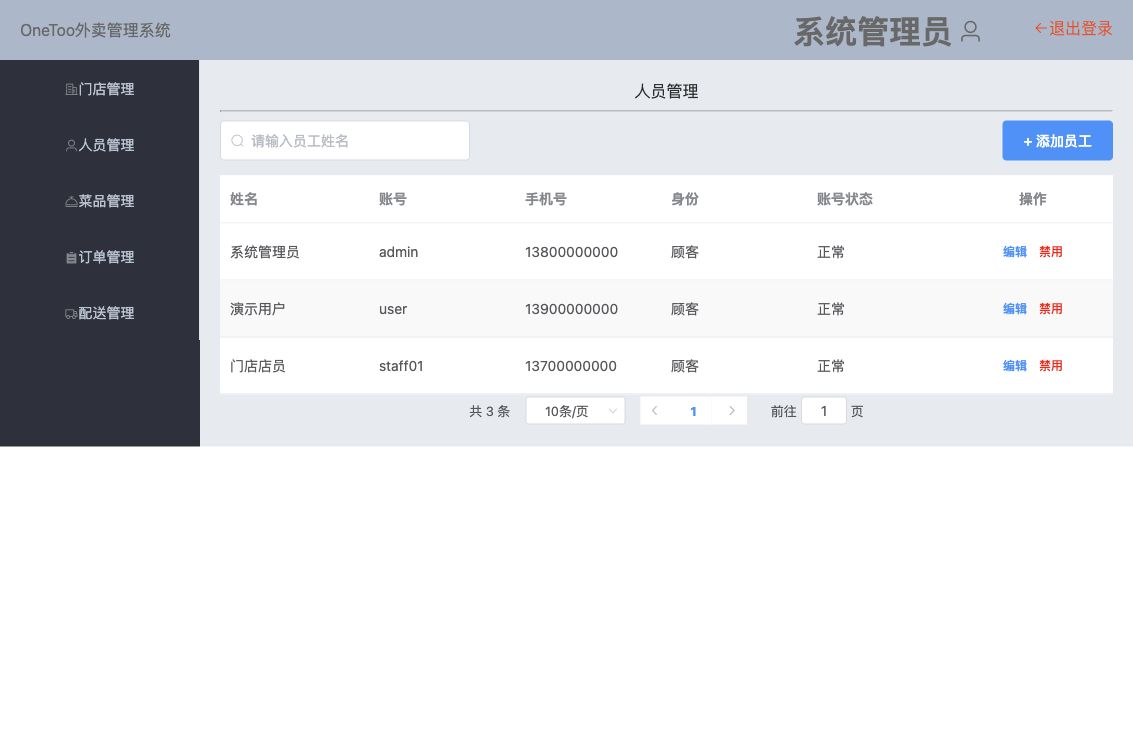Click the 操作 column header
The width and height of the screenshot is (1133, 741).
pyautogui.click(x=1033, y=199)
